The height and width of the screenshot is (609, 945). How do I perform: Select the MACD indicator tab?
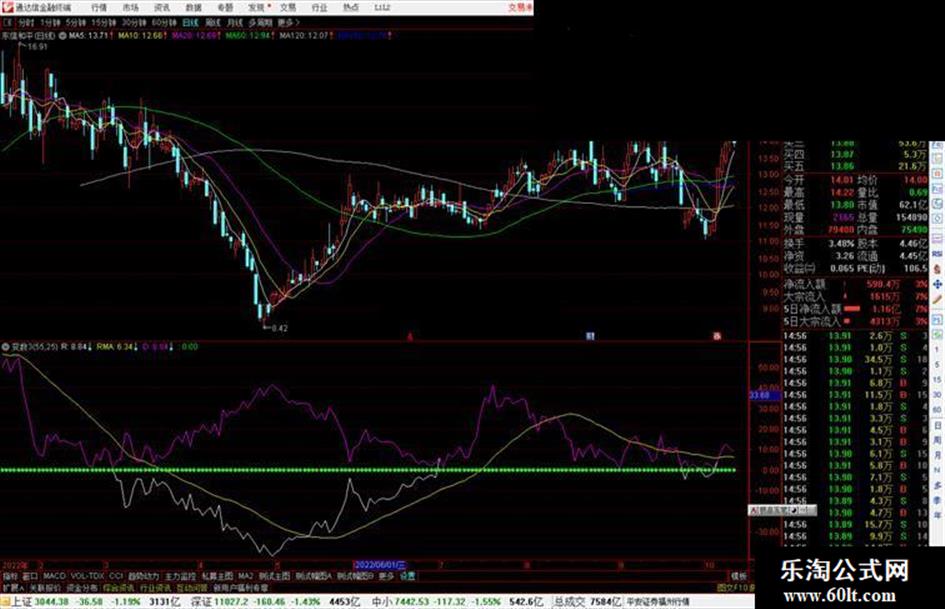(54, 576)
